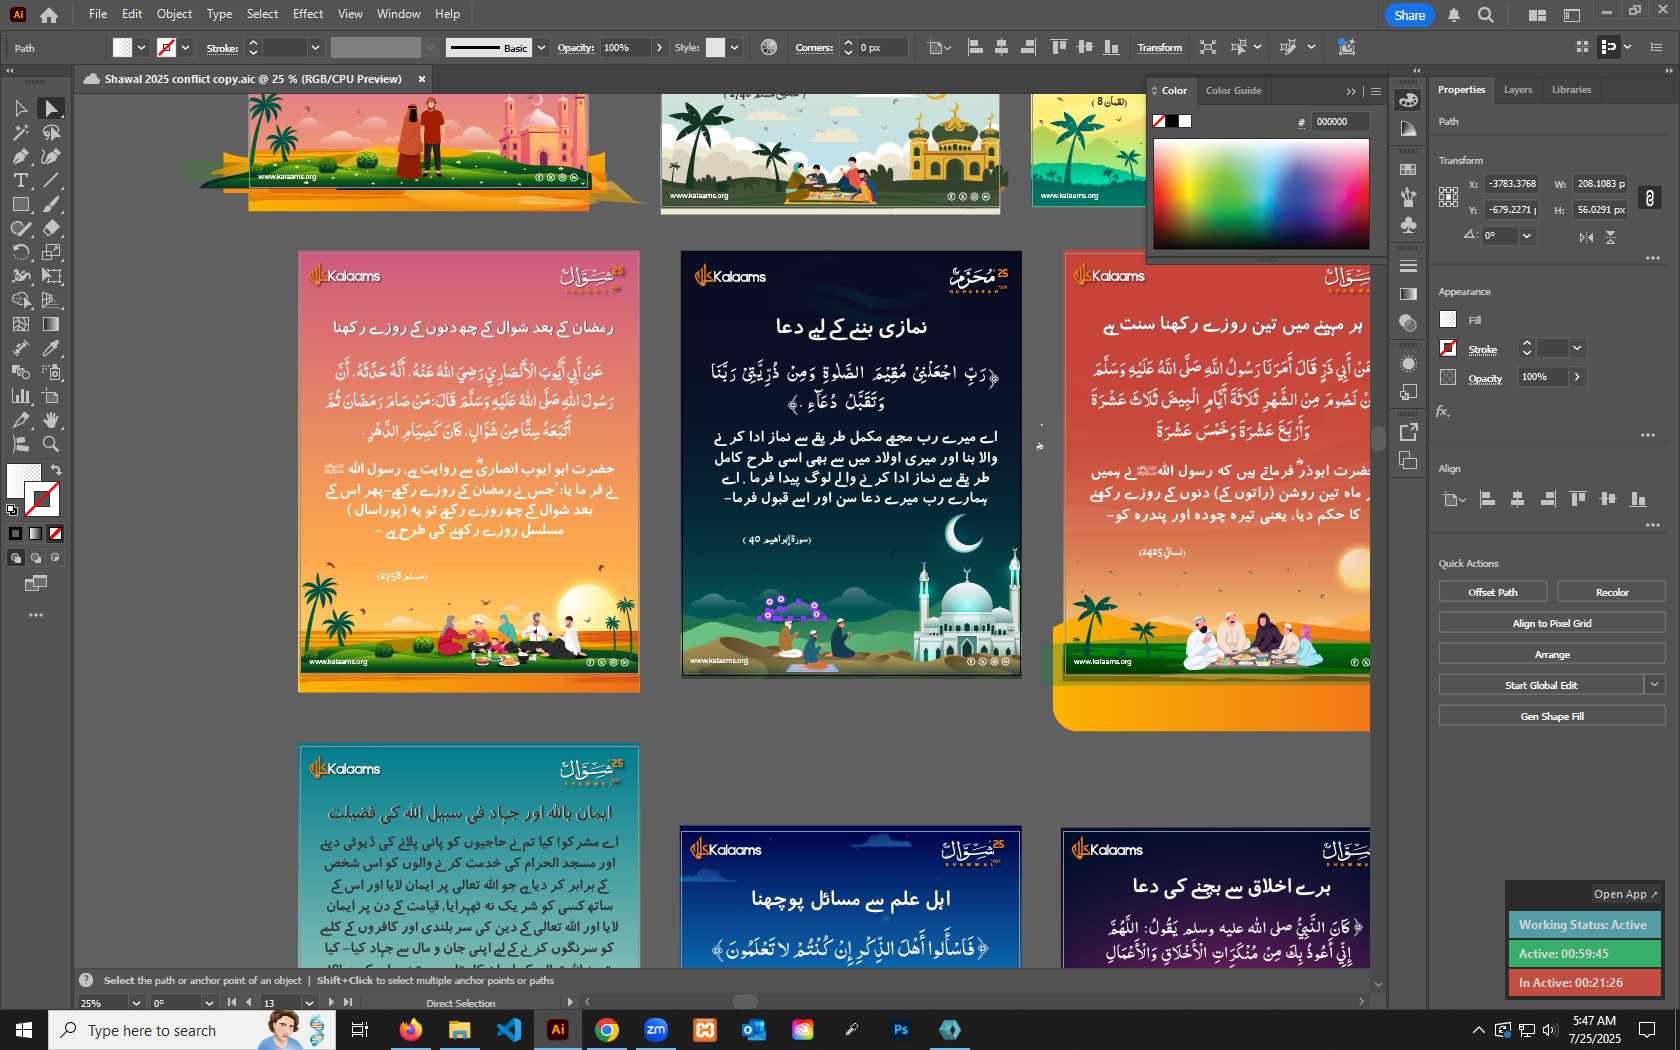Viewport: 1680px width, 1050px height.
Task: Select the Artboard tool
Action: click(51, 396)
